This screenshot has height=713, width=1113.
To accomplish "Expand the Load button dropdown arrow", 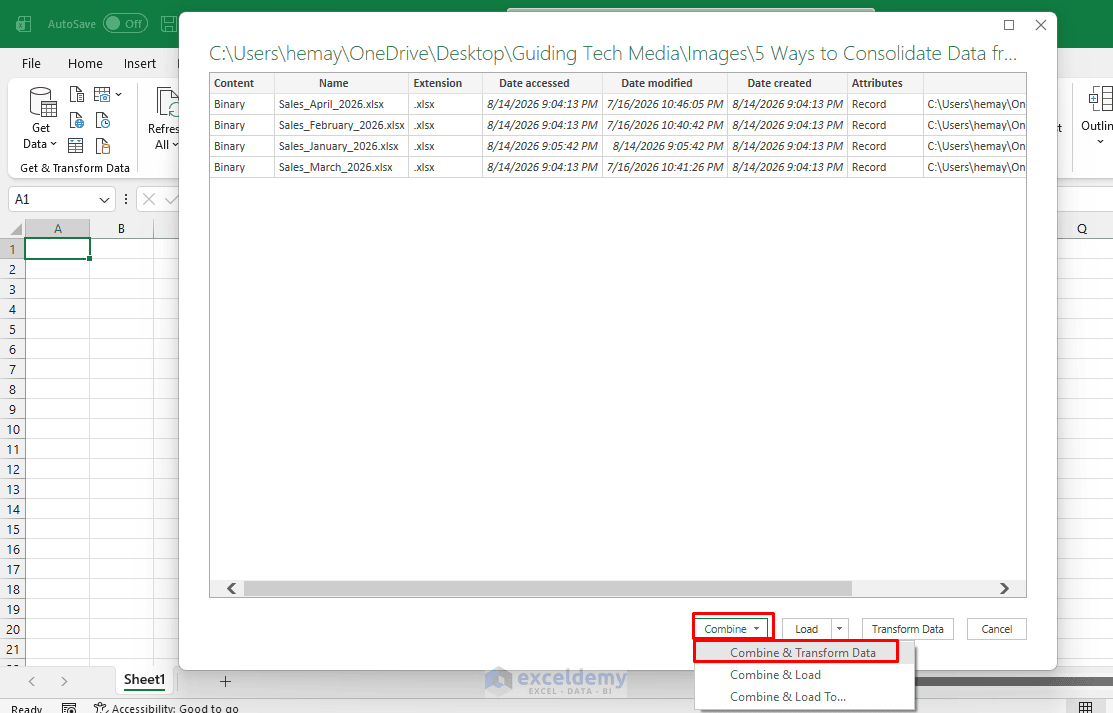I will pos(839,629).
